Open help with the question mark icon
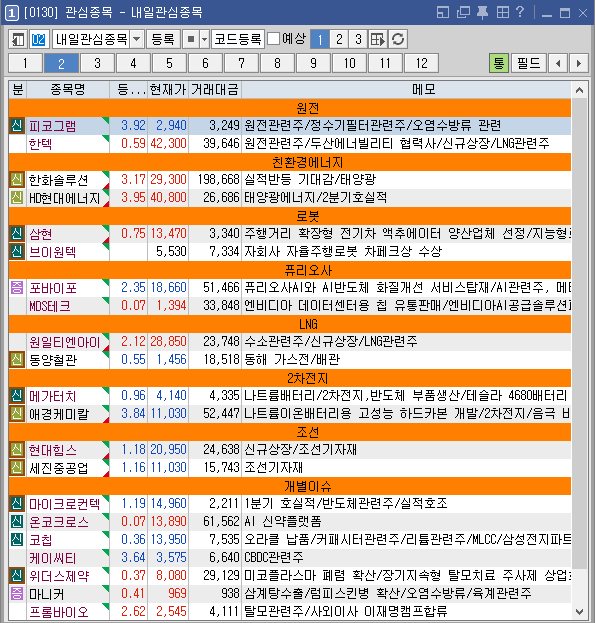 pyautogui.click(x=520, y=12)
